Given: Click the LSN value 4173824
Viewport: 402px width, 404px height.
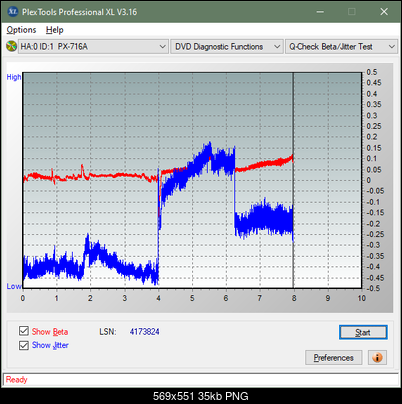Looking at the screenshot, I should [x=144, y=332].
